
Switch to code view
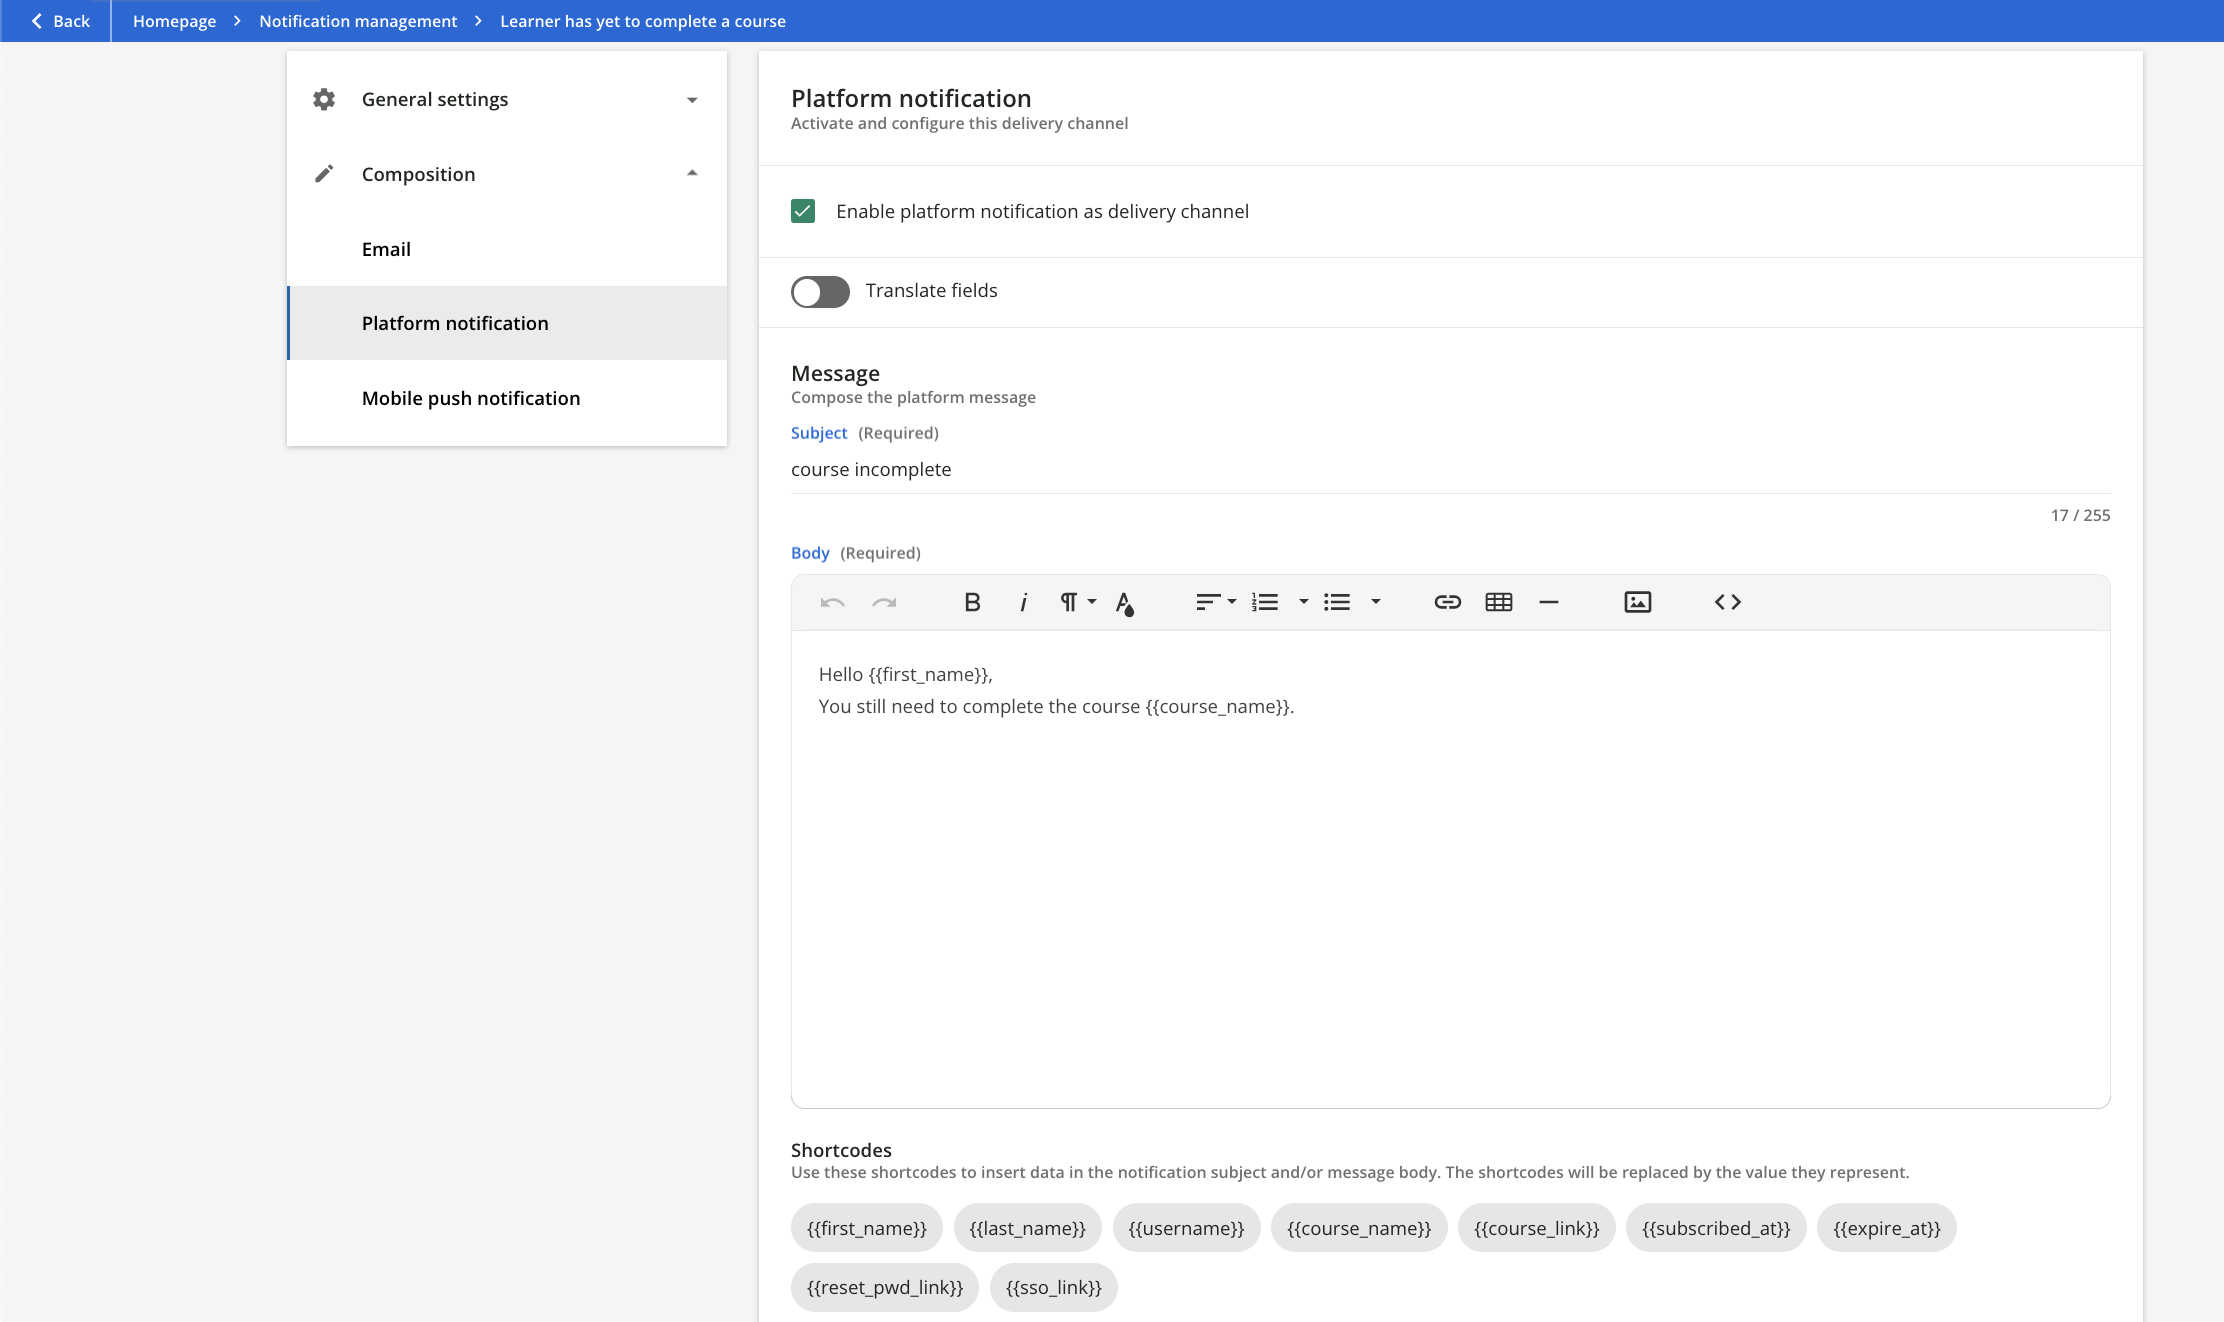(x=1727, y=602)
